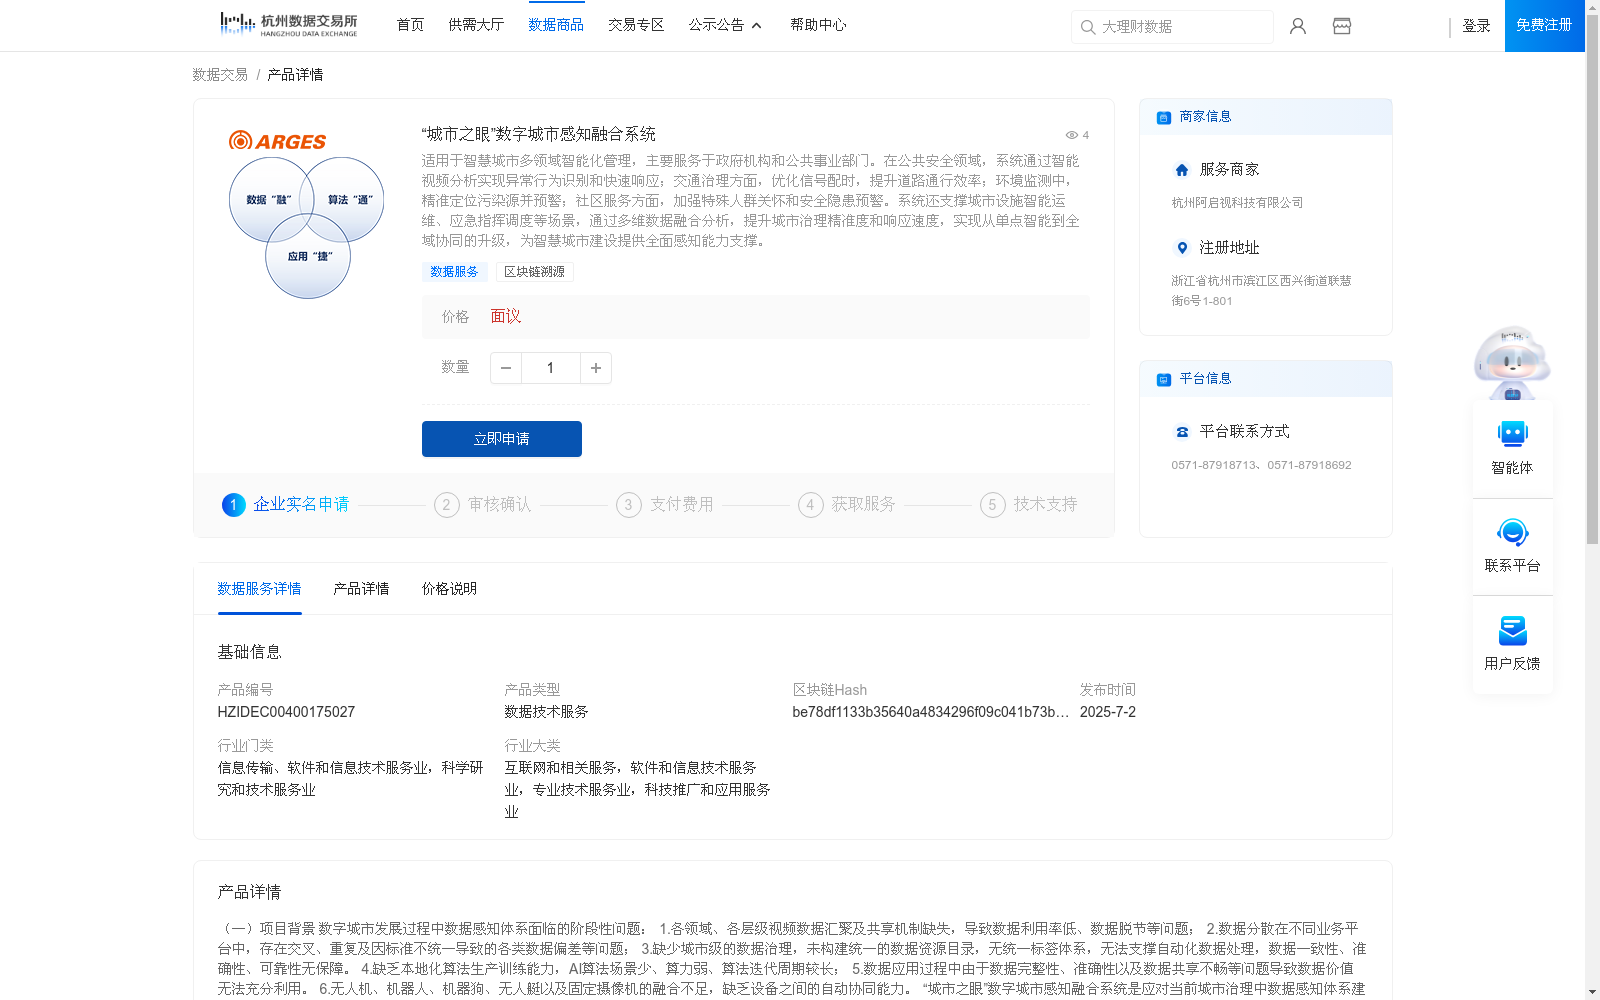Viewport: 1600px width, 1000px height.
Task: Click the 立即申请 button
Action: (x=502, y=439)
